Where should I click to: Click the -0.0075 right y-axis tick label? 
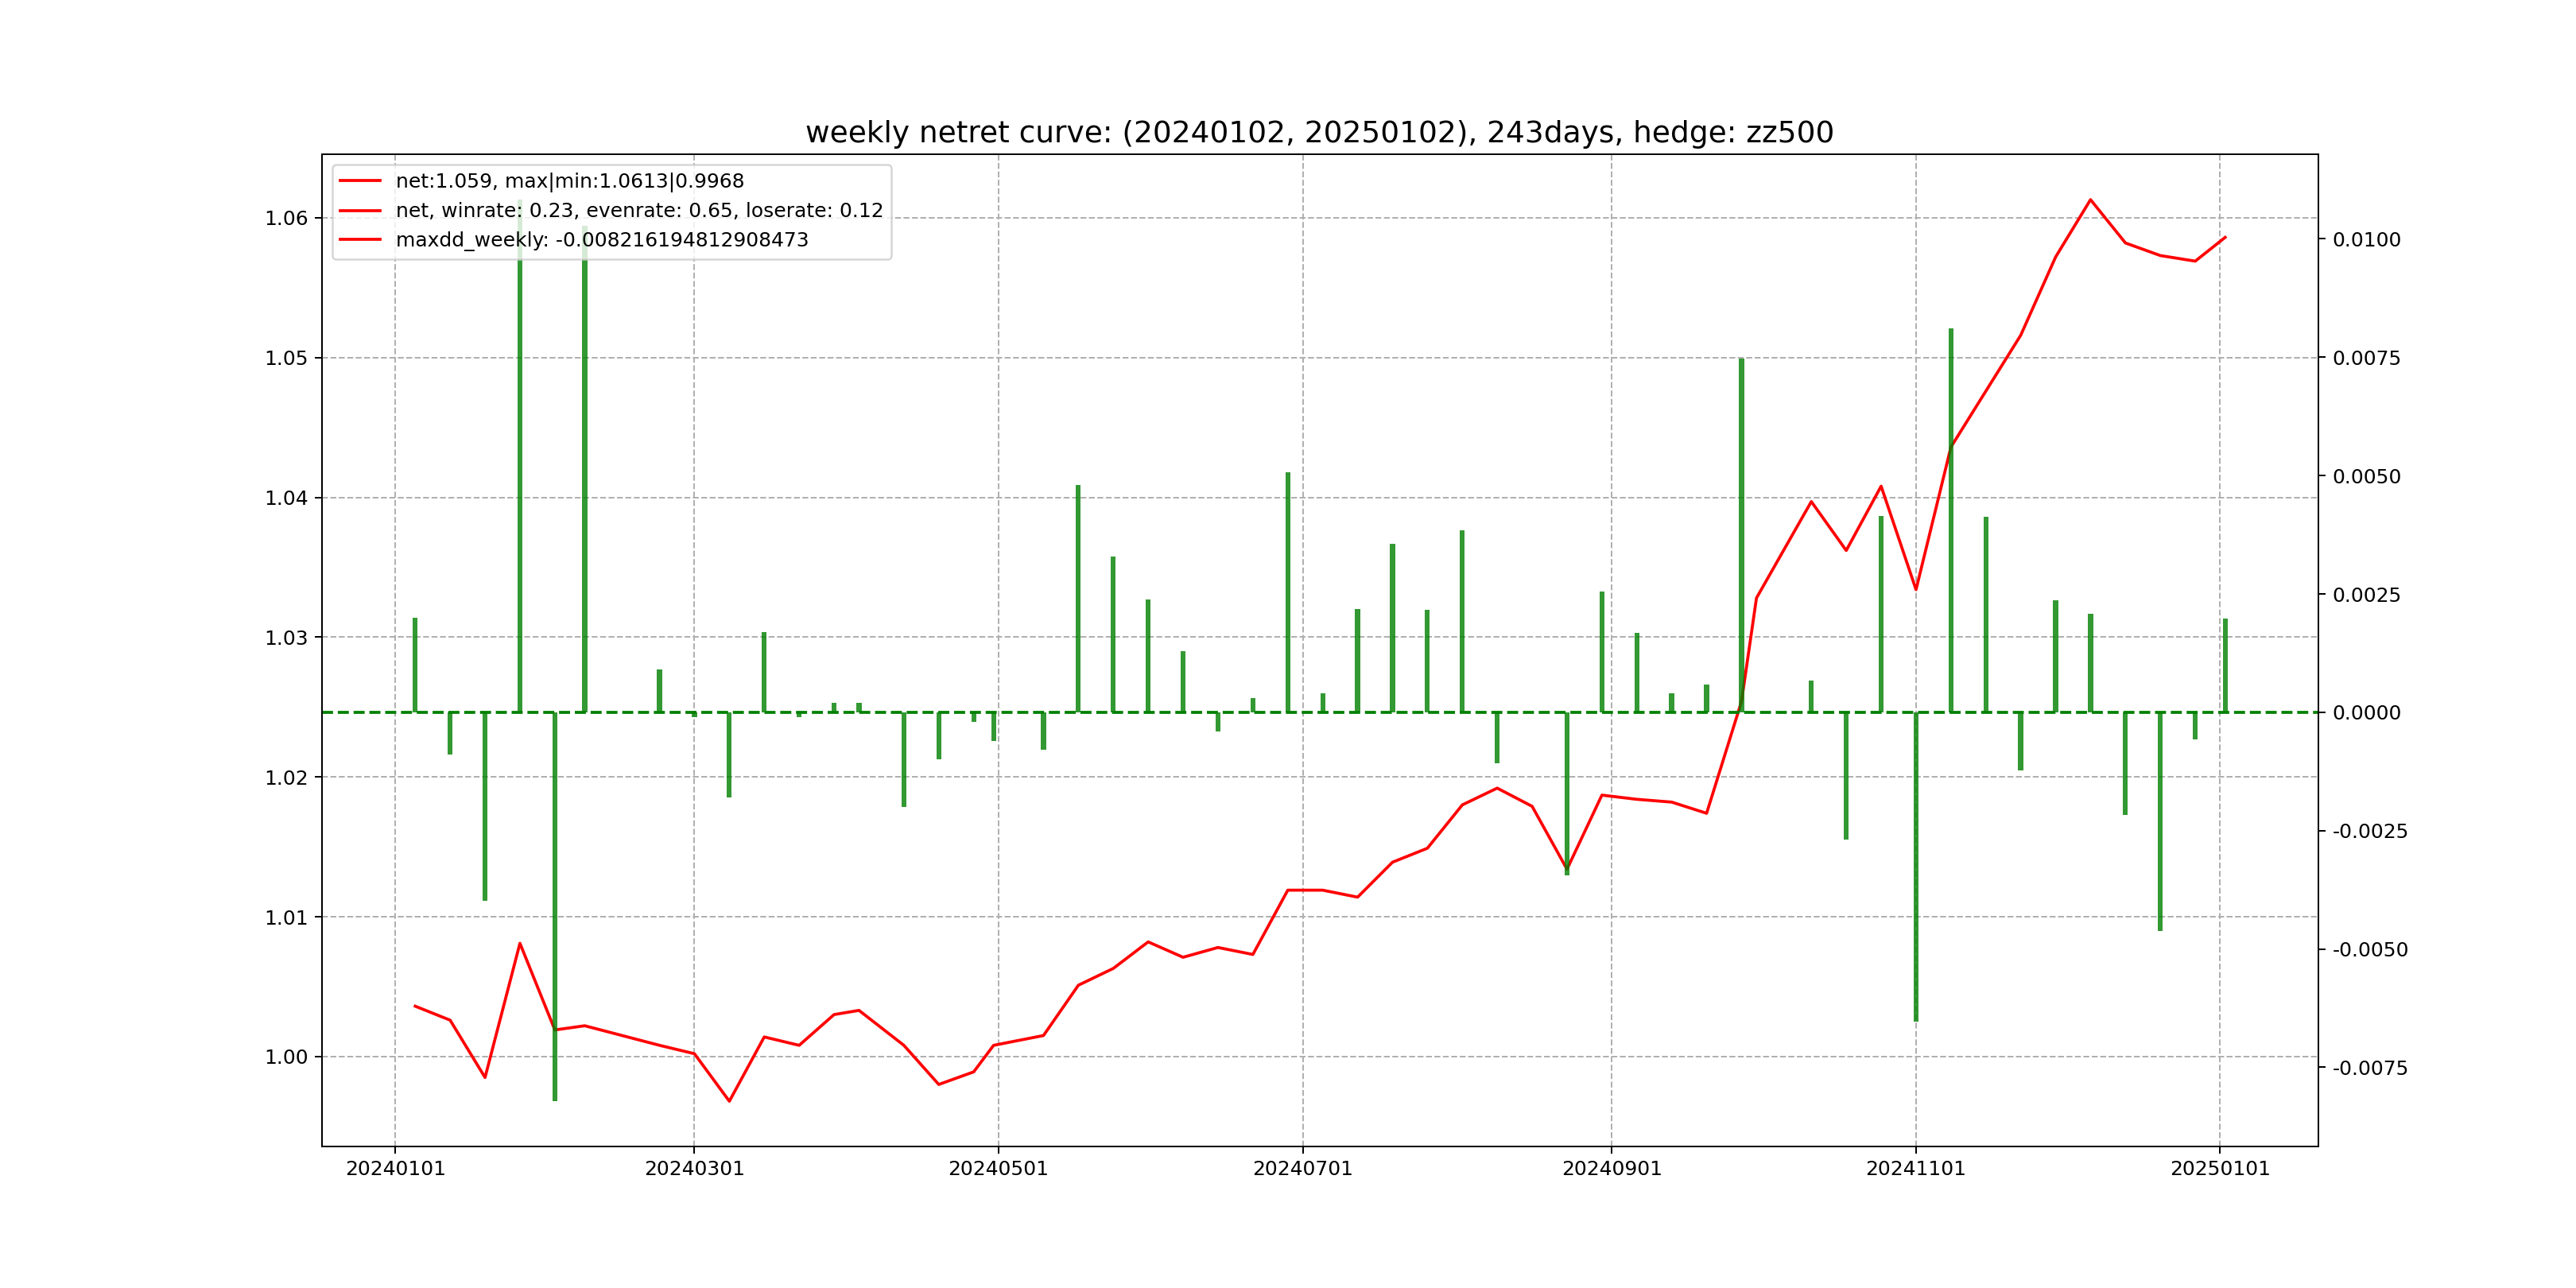coord(2370,1068)
